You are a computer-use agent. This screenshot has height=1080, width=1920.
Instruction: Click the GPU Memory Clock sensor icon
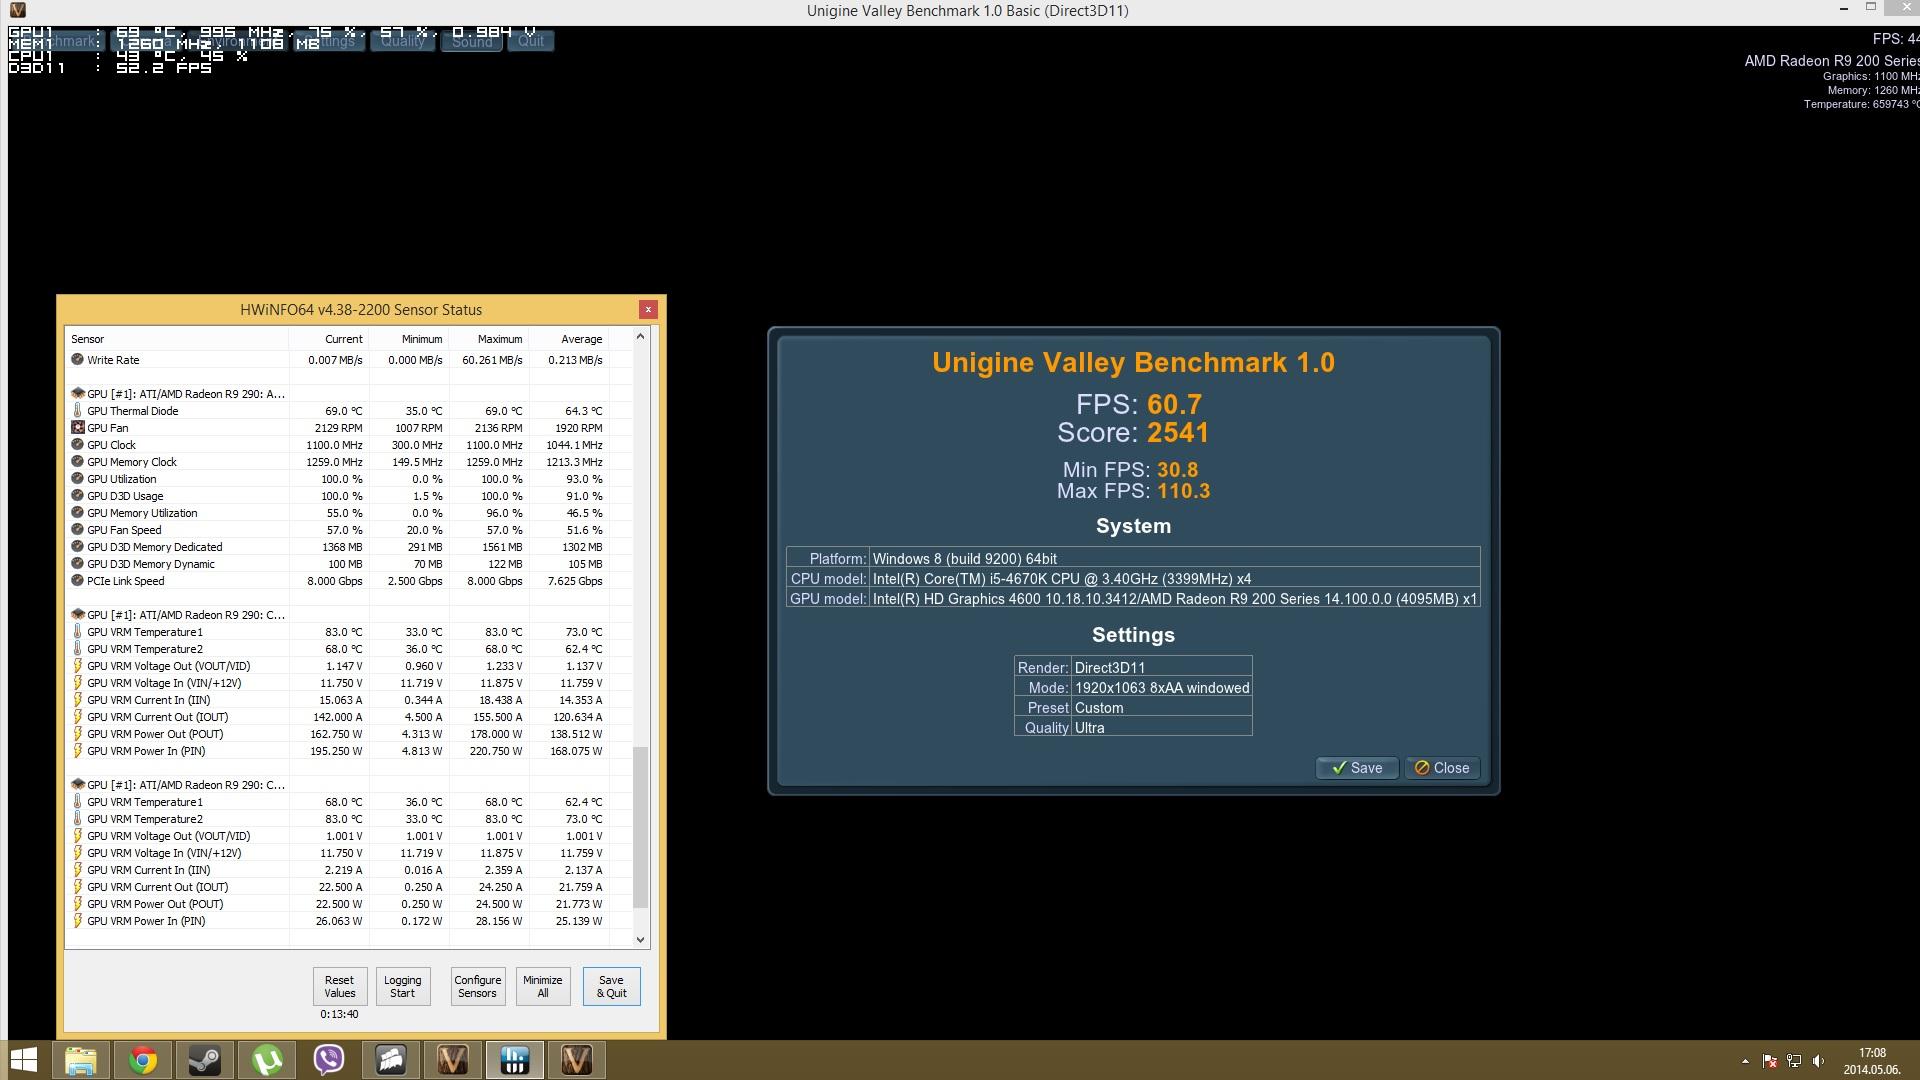(x=77, y=462)
